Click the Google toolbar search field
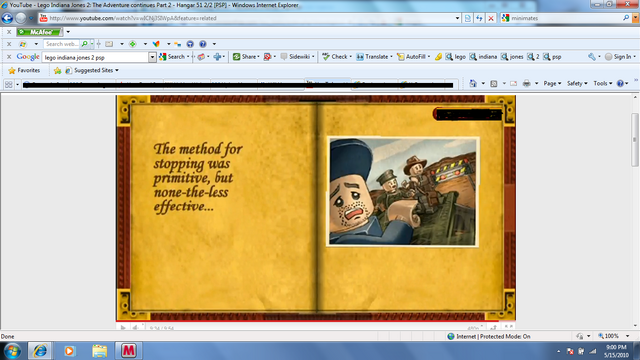The height and width of the screenshot is (360, 640). [x=96, y=58]
